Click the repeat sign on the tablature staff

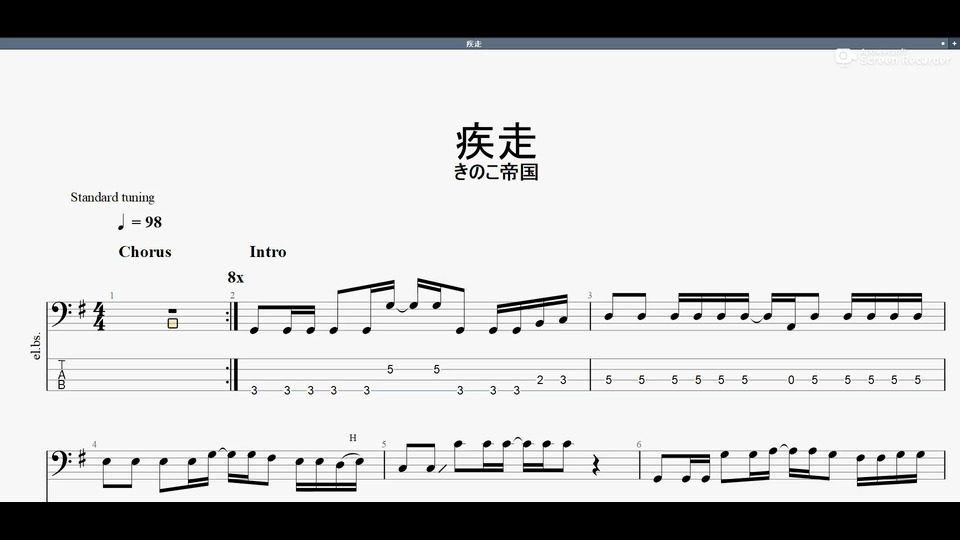(232, 375)
